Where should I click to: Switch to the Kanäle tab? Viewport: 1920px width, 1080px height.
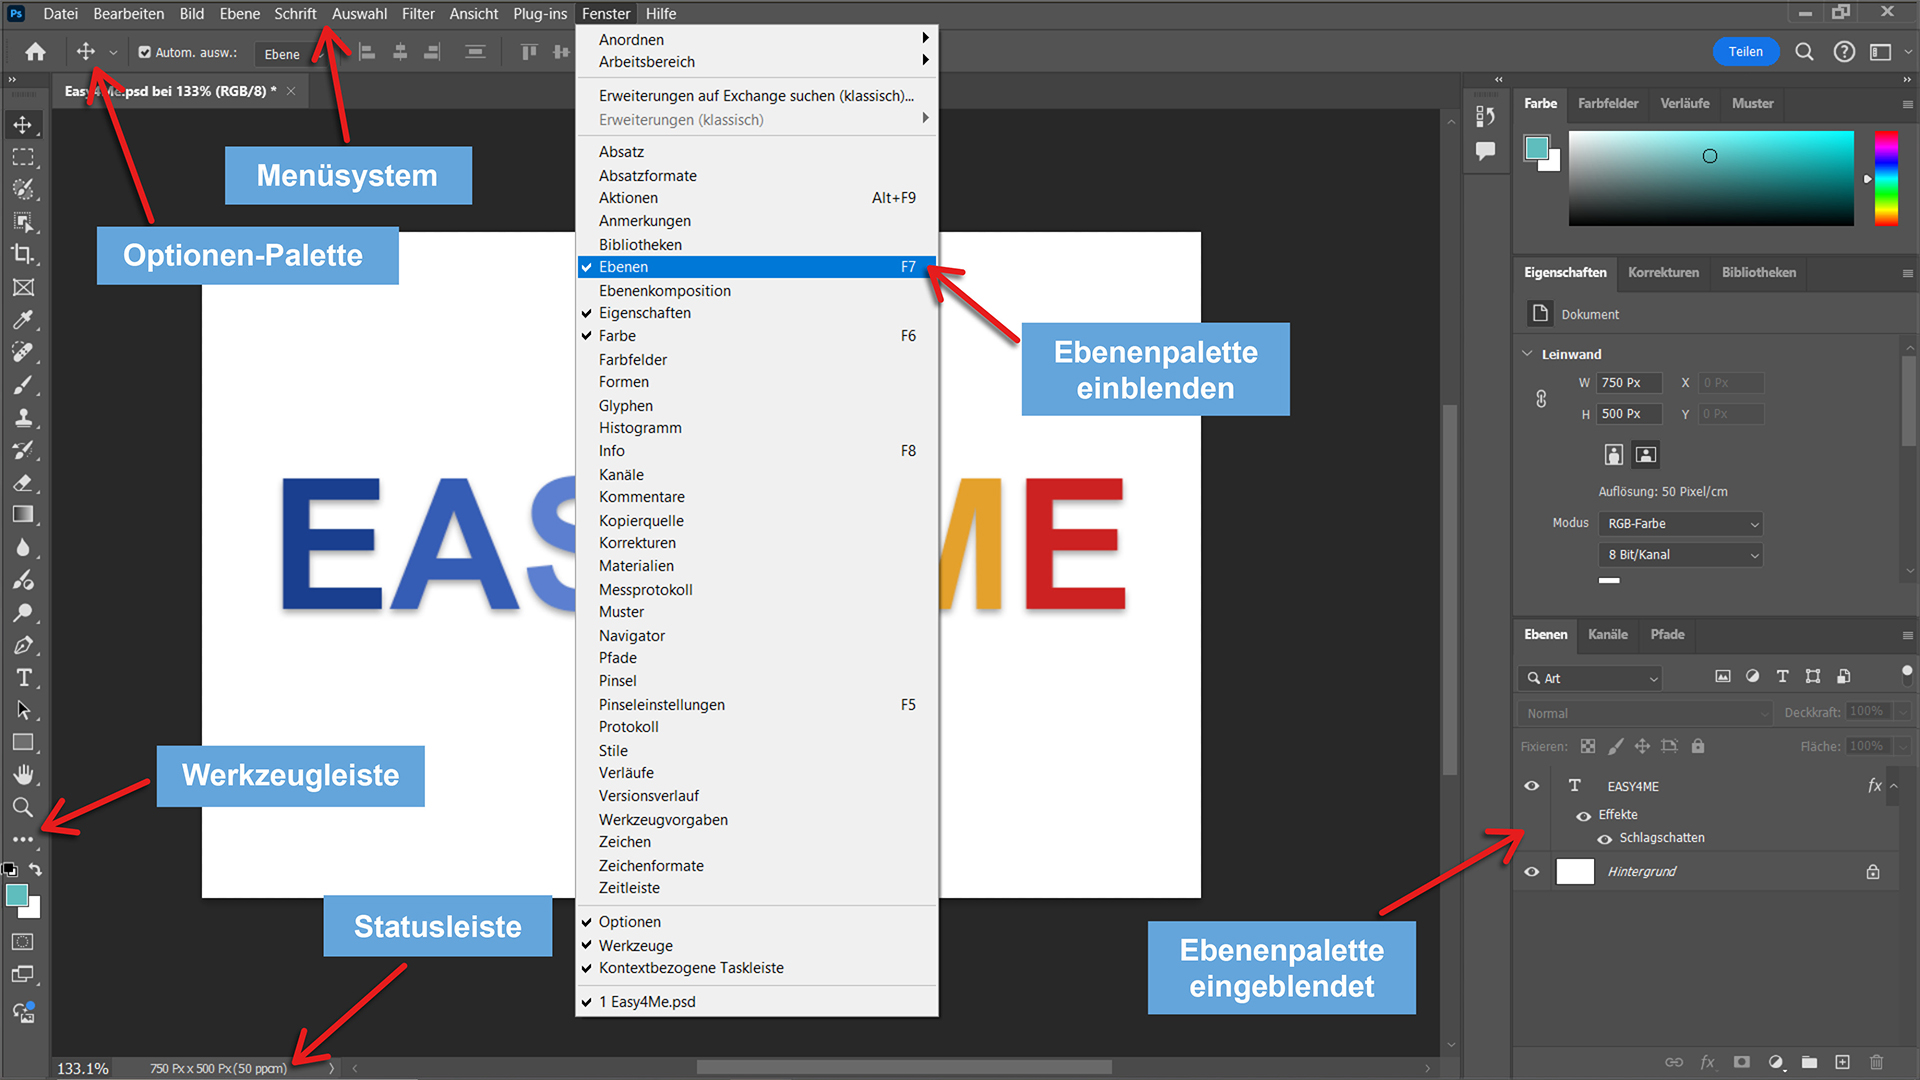[1608, 634]
